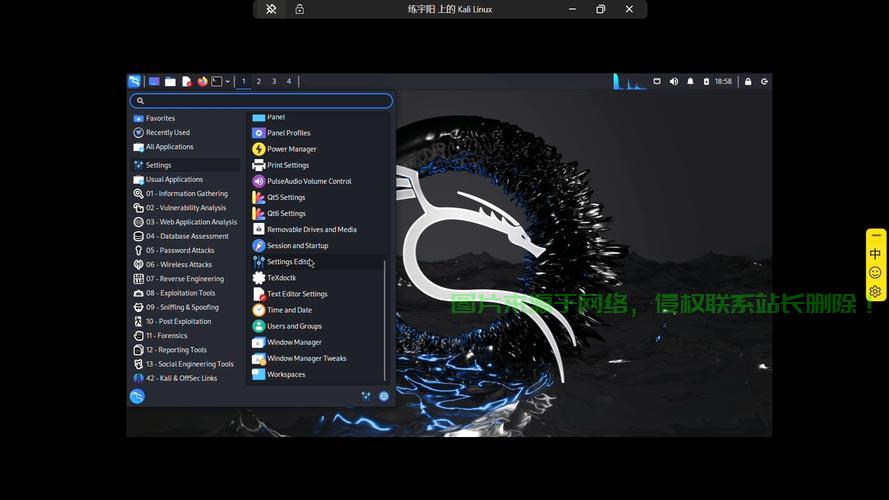Expand the terminal dropdown arrow in the panel

228,81
